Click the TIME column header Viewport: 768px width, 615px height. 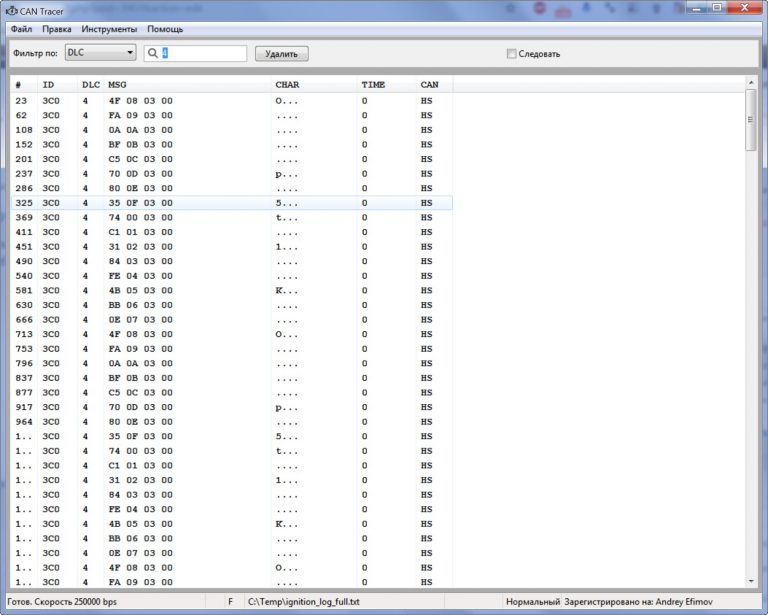pyautogui.click(x=372, y=85)
